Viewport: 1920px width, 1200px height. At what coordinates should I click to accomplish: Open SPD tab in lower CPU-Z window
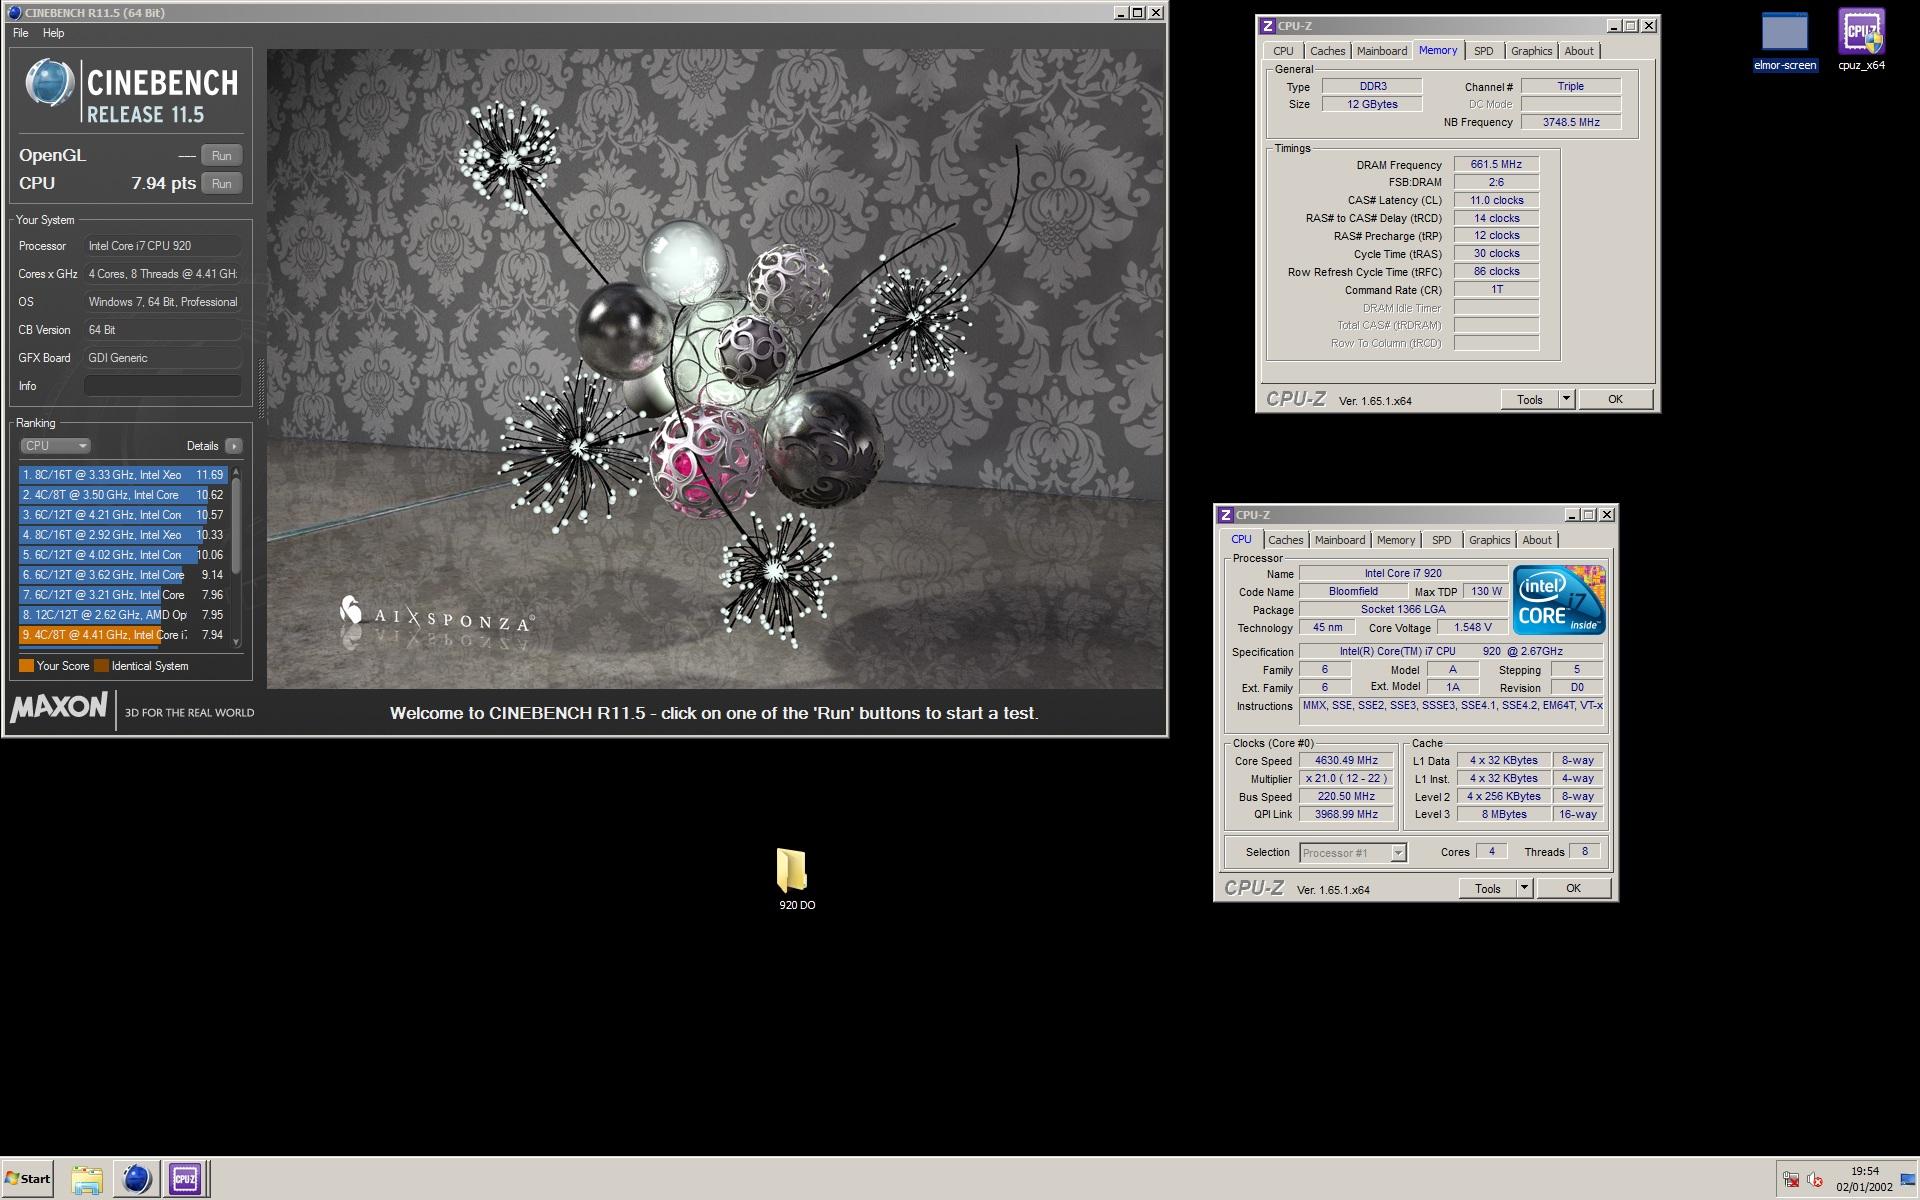(x=1441, y=540)
